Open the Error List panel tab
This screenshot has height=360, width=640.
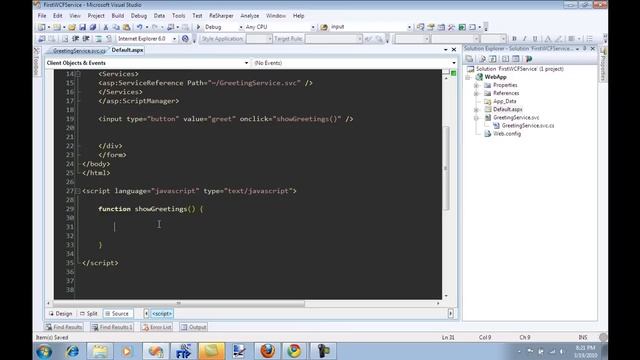pos(157,327)
